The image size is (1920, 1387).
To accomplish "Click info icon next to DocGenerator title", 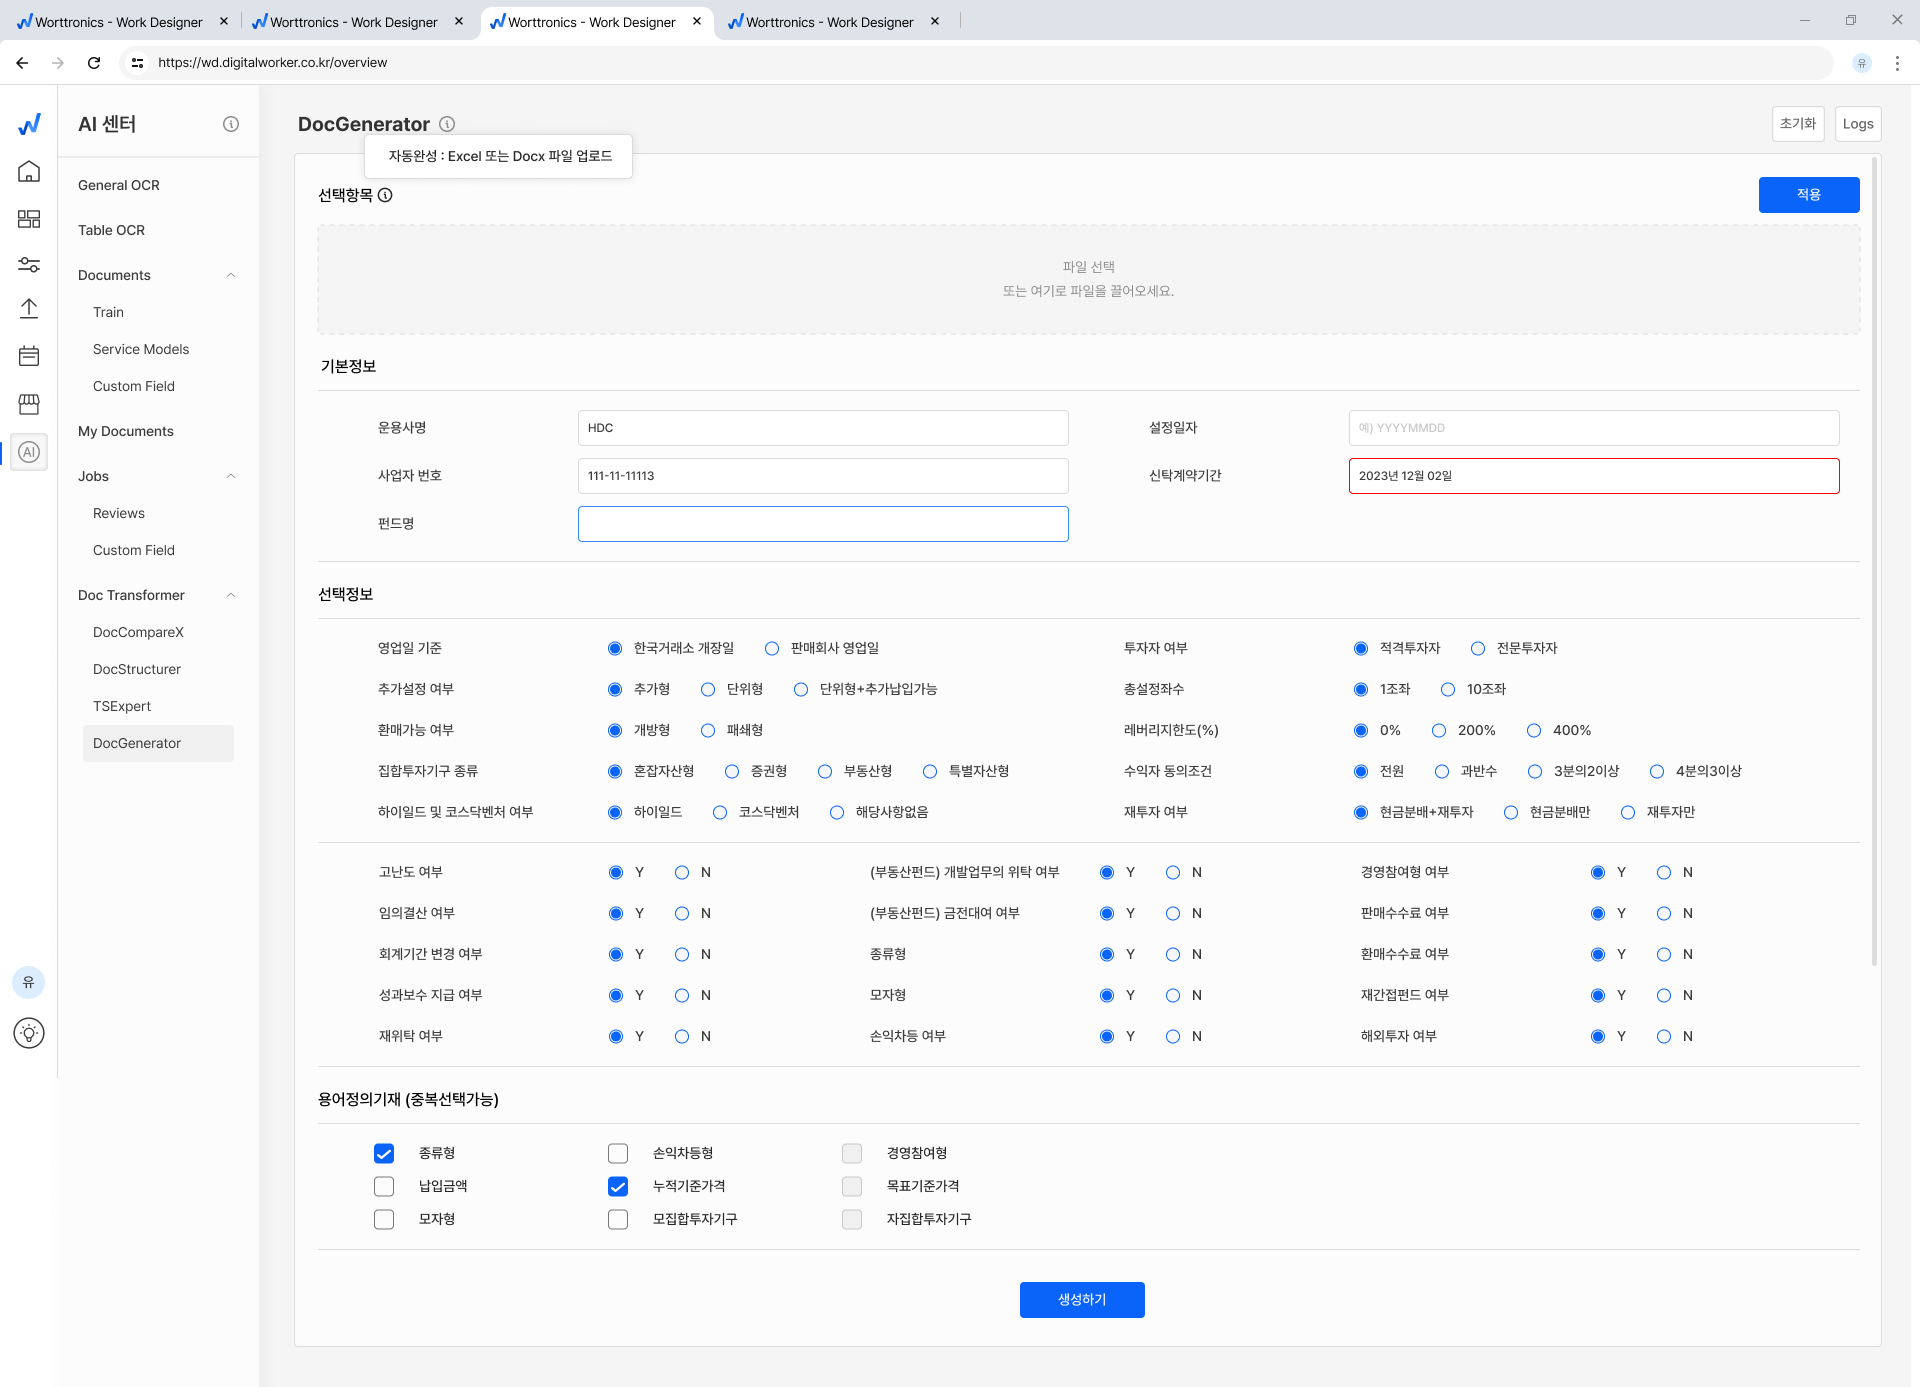I will pos(447,124).
